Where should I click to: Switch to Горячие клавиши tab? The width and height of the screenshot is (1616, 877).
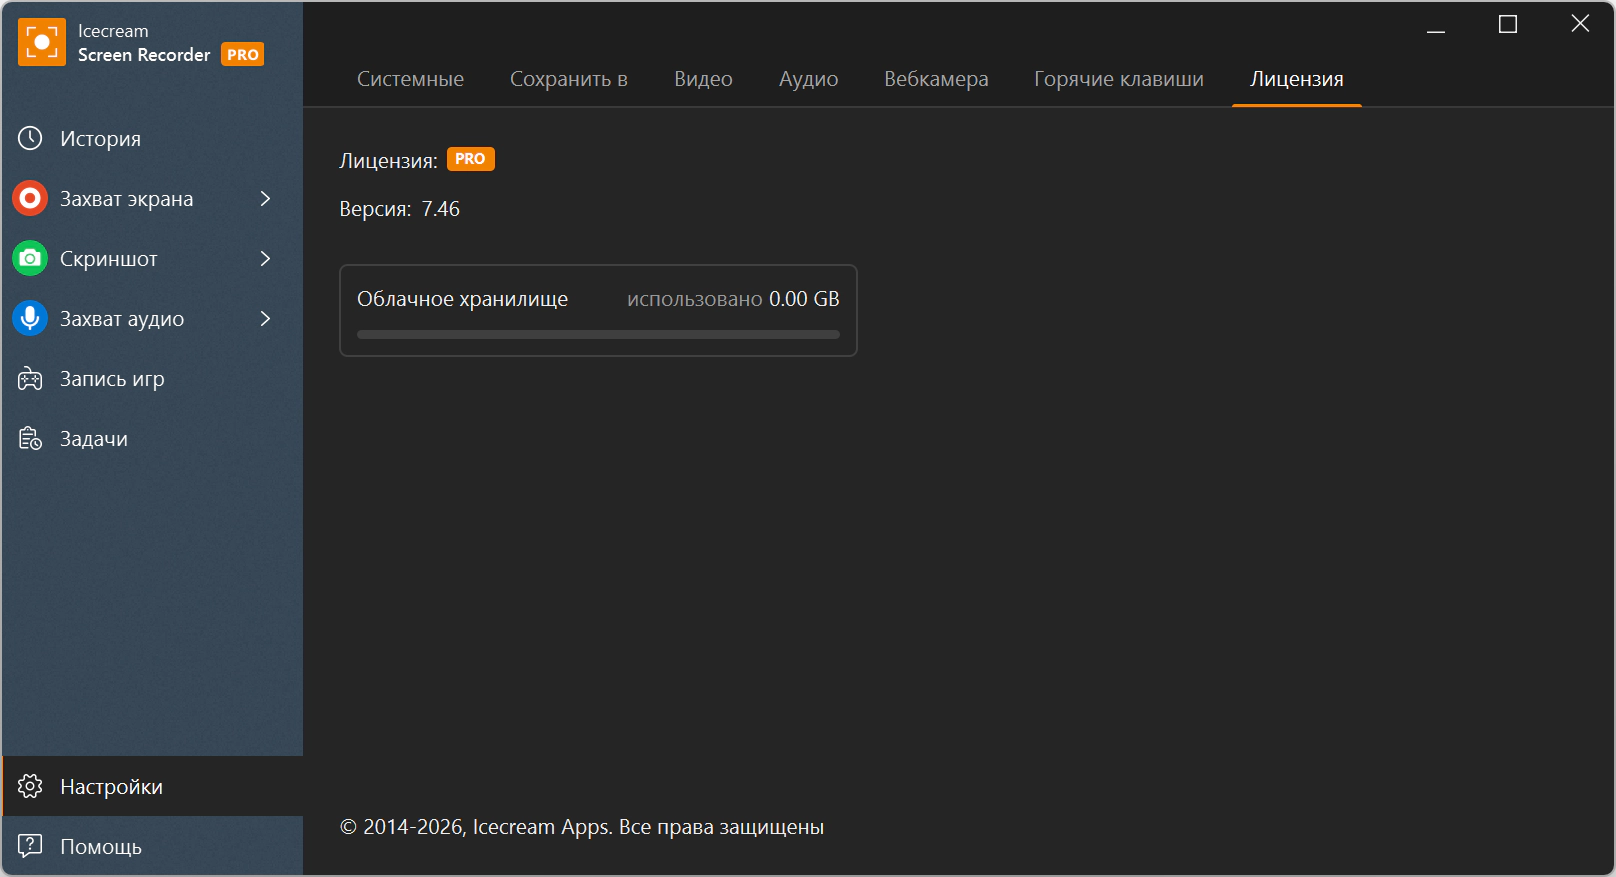[x=1119, y=79]
